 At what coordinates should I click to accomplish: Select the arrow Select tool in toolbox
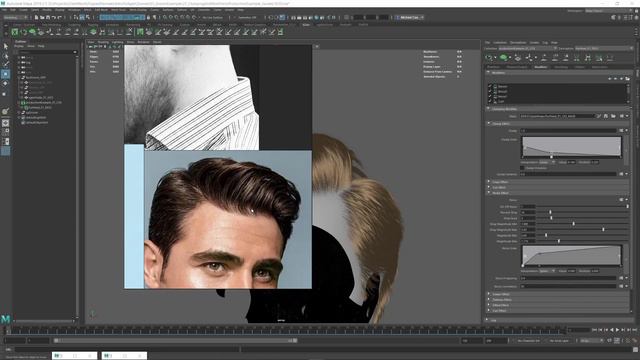click(5, 47)
